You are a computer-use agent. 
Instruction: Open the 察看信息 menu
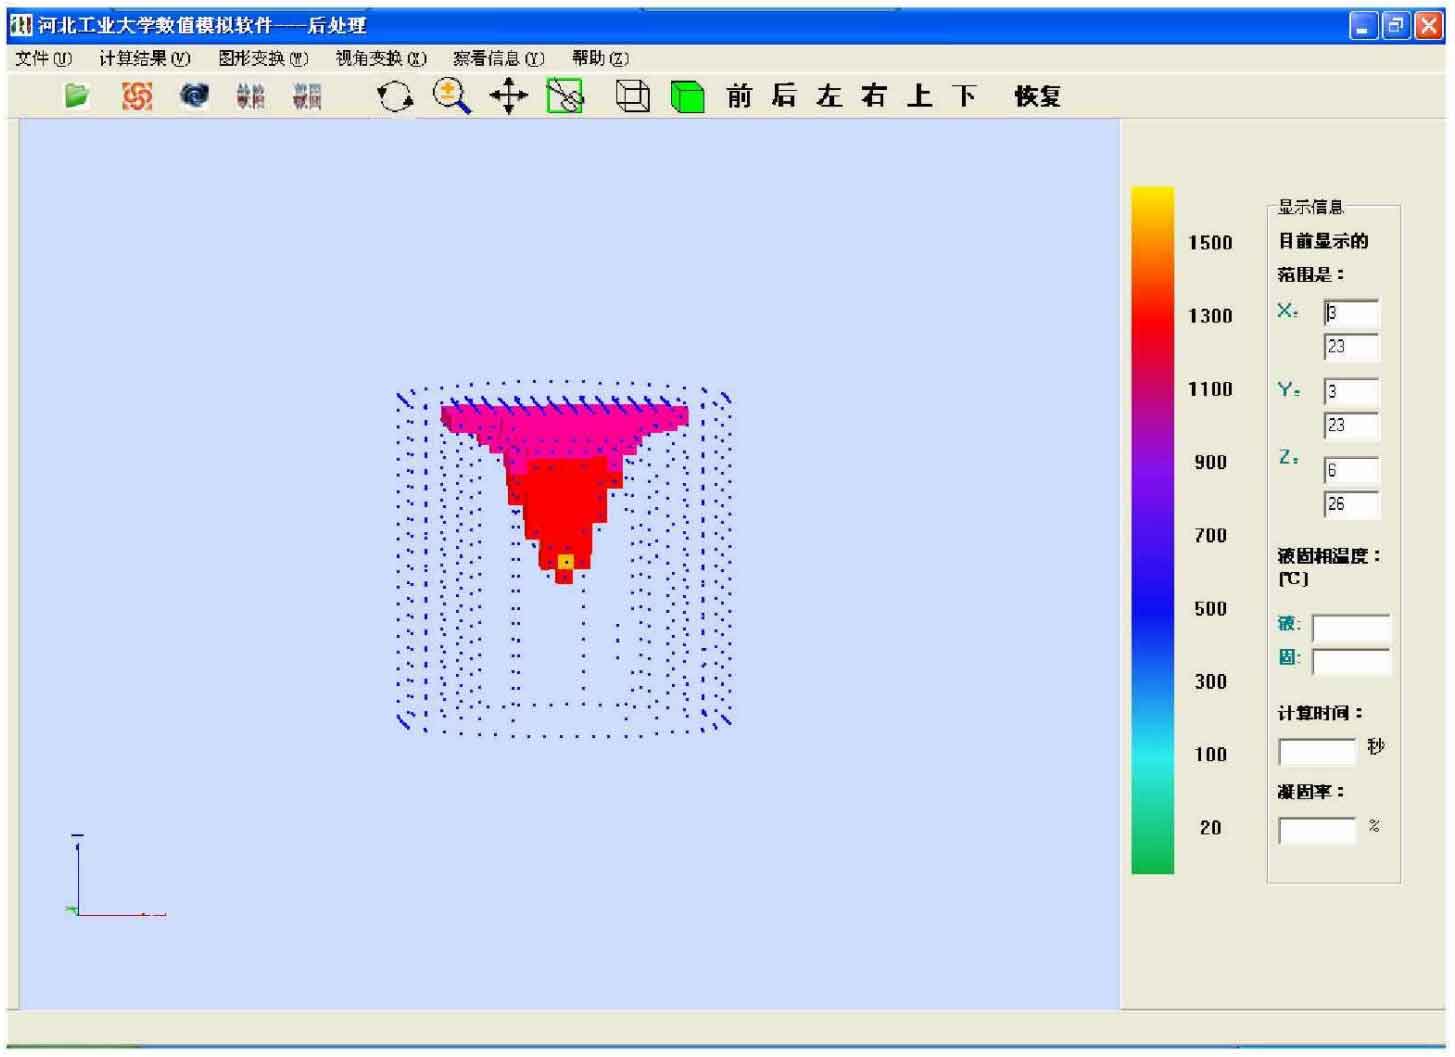496,59
